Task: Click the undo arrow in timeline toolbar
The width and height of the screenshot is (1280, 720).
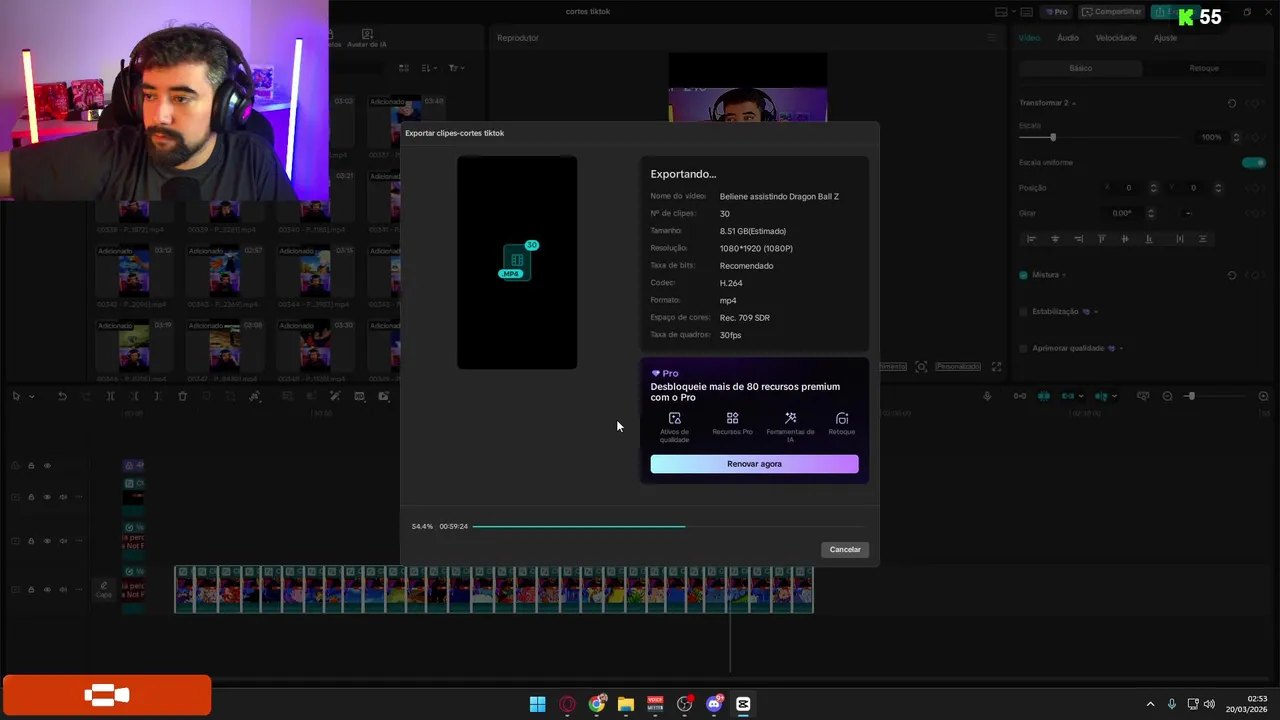Action: (62, 396)
